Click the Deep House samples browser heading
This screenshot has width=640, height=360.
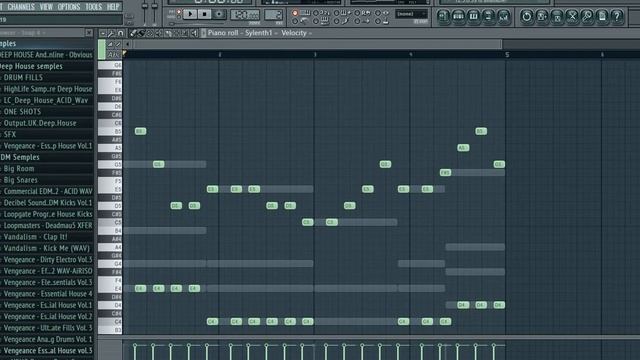(x=32, y=66)
